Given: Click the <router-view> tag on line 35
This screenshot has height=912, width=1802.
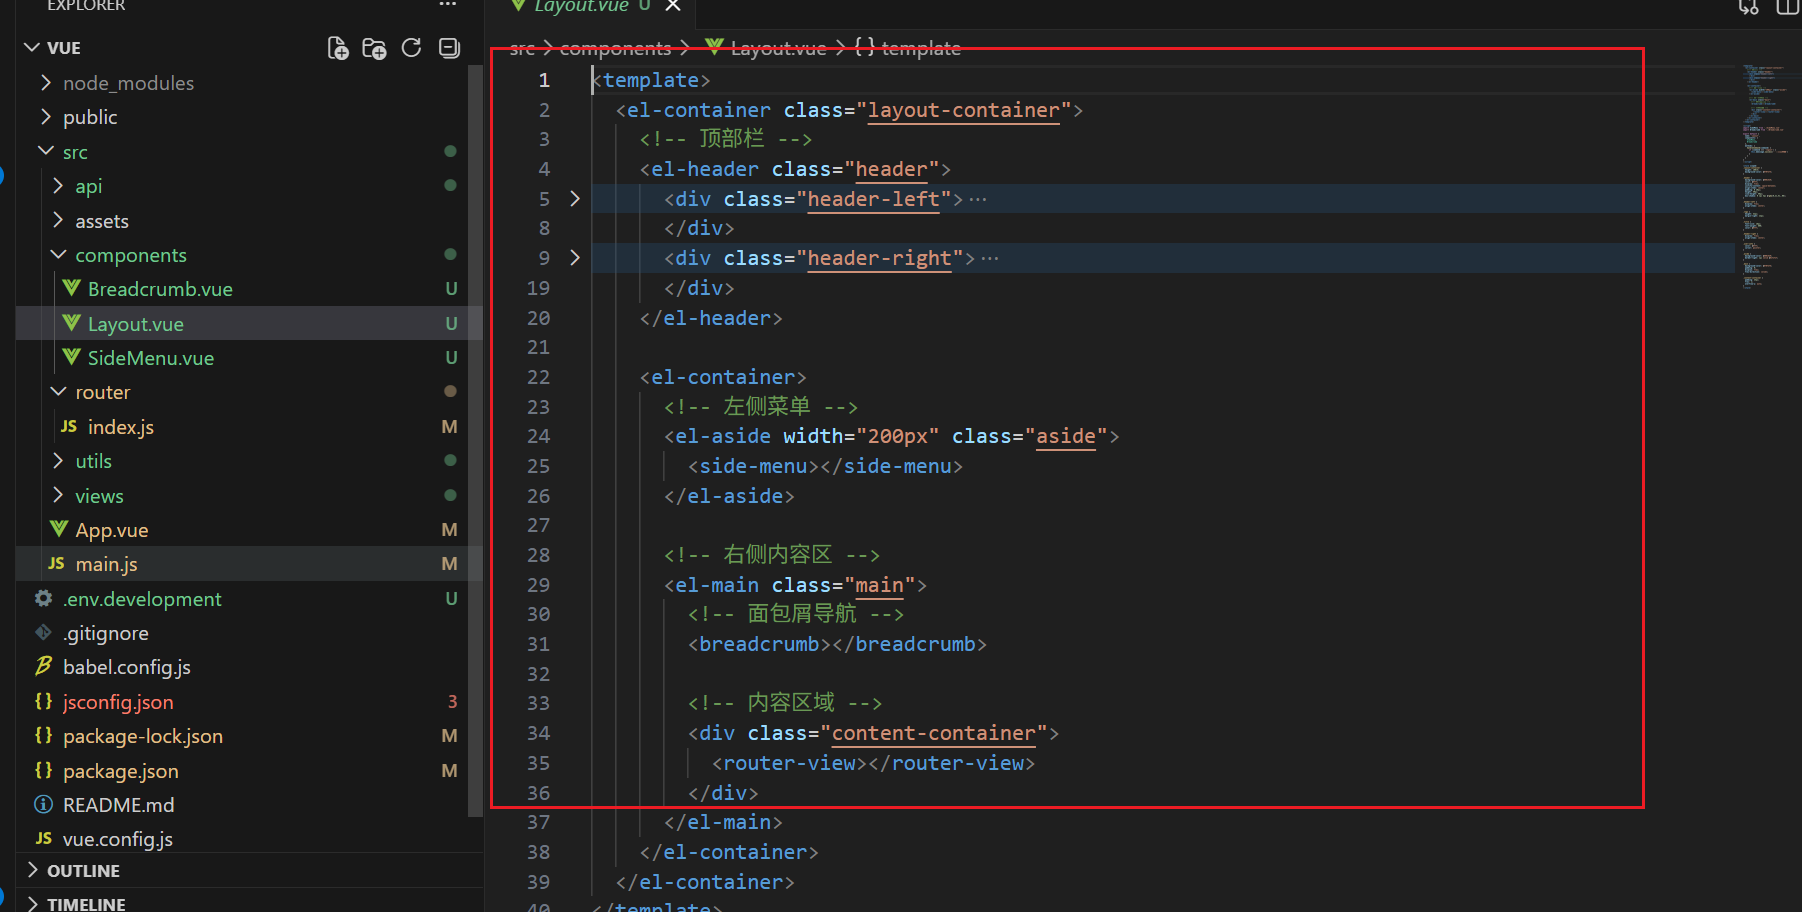Looking at the screenshot, I should point(790,763).
